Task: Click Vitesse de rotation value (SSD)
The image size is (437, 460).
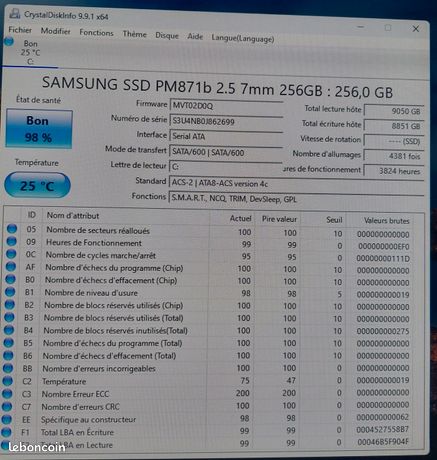Action: [x=394, y=141]
